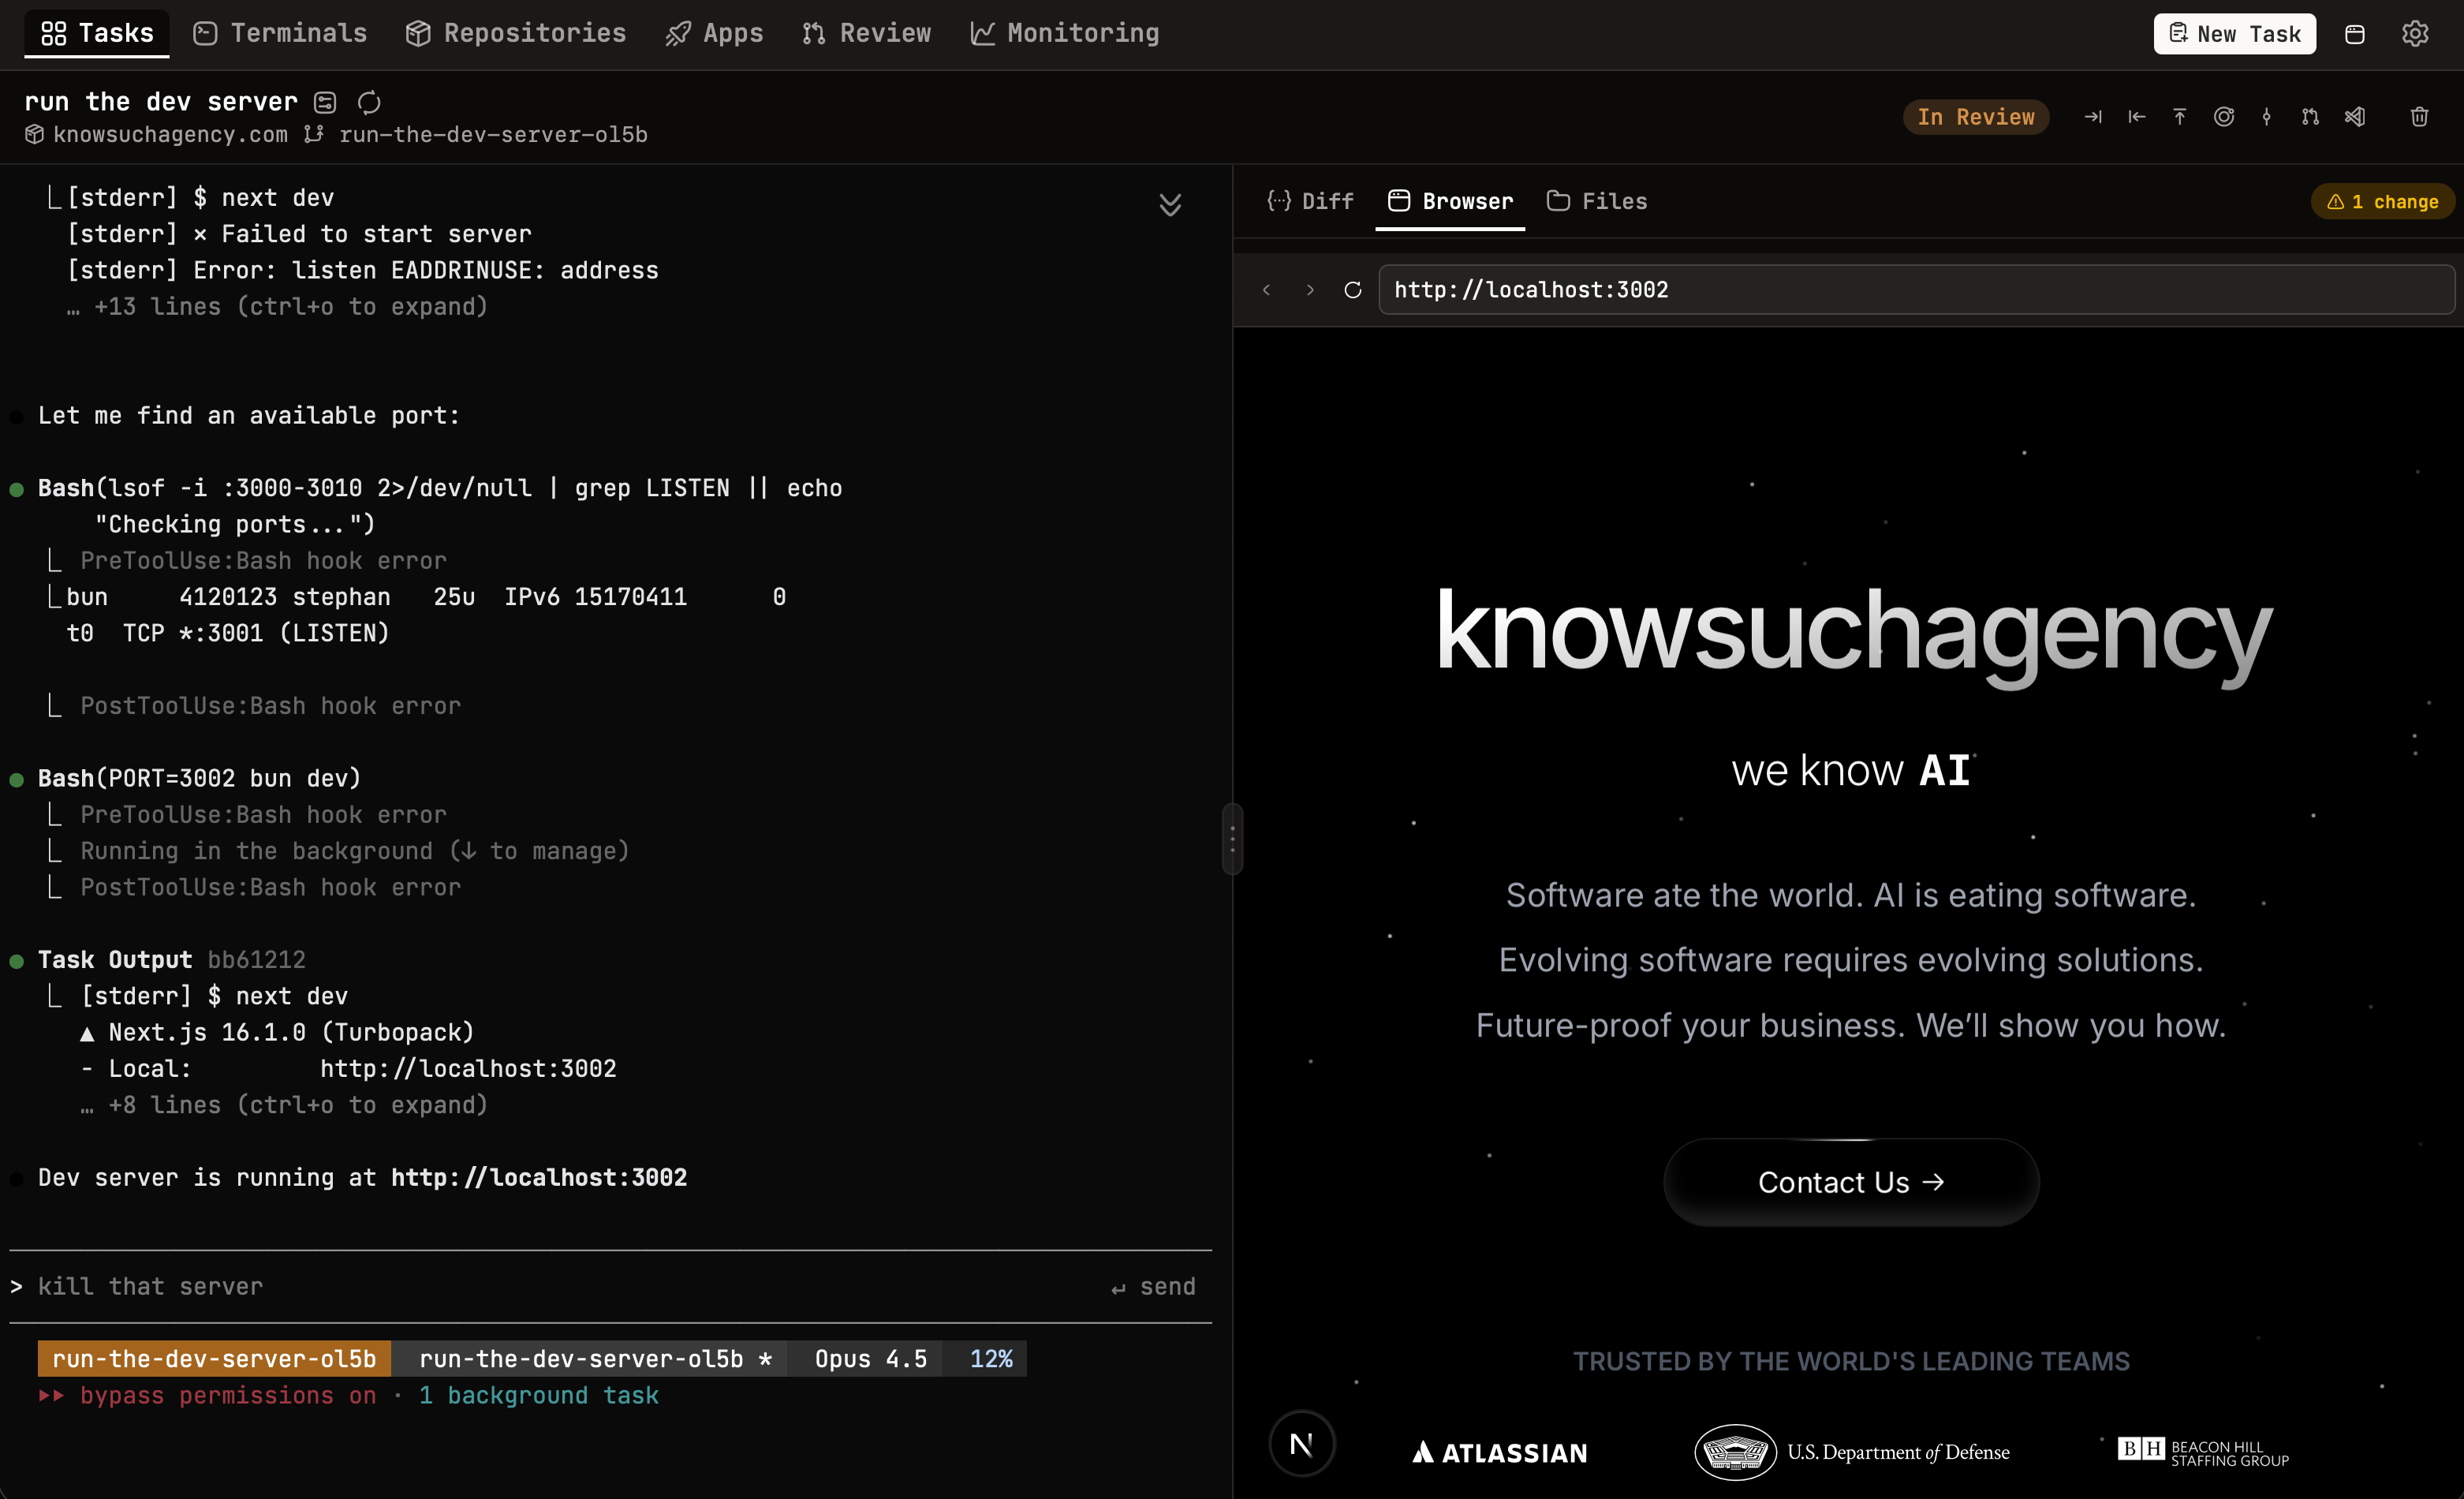The image size is (2464, 1499).
Task: Click the run-the-dev-server-ol5b branch name in header
Action: [493, 134]
